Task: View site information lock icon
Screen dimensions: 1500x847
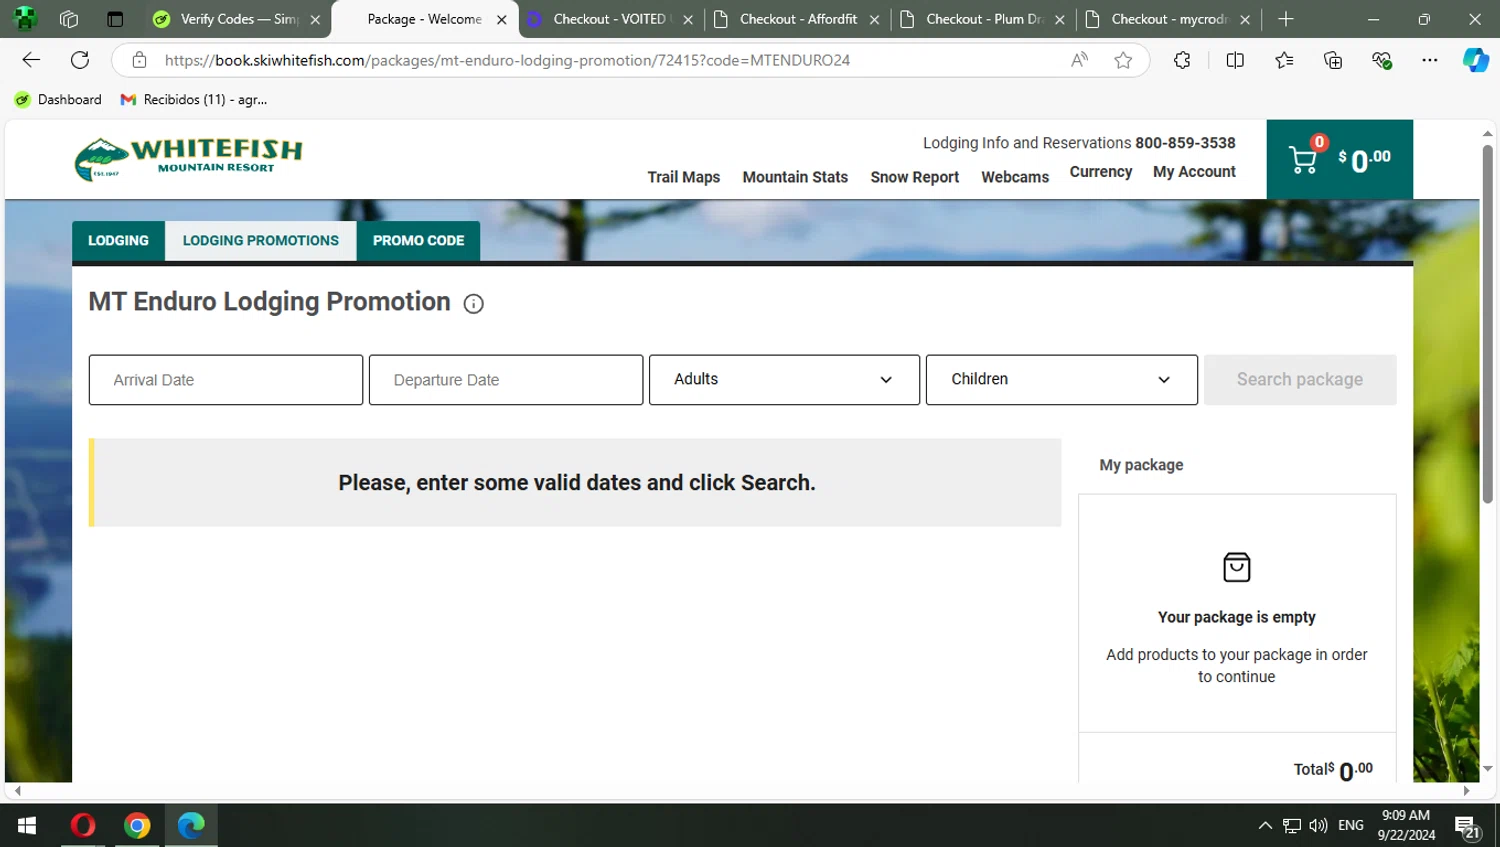Action: 140,60
